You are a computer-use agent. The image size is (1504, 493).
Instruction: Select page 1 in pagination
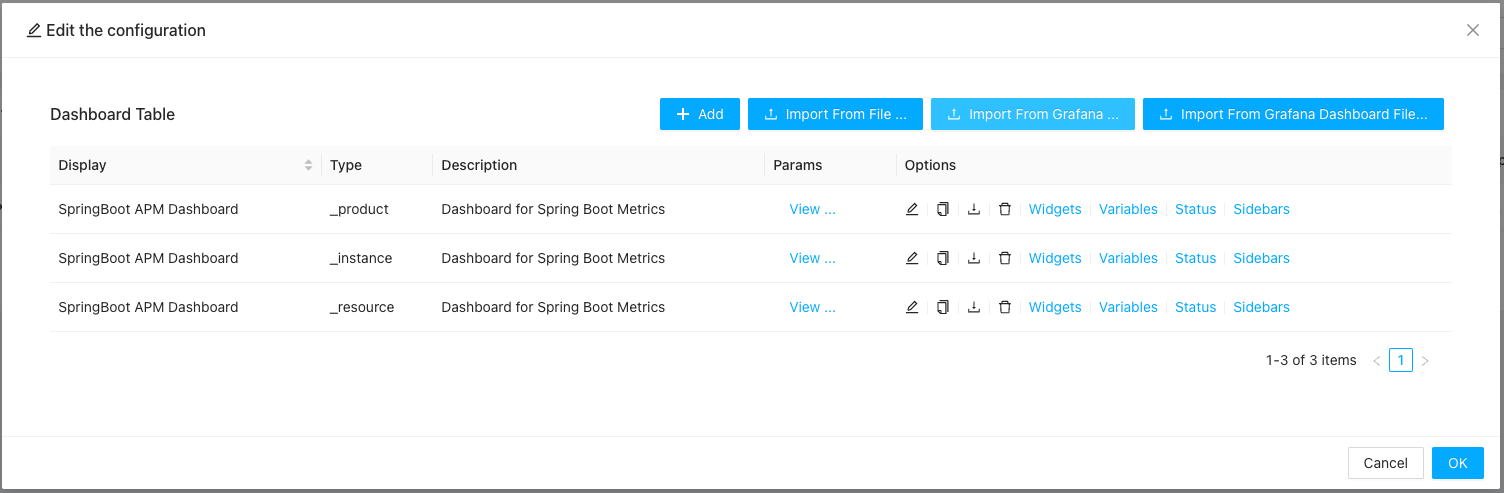pos(1400,360)
